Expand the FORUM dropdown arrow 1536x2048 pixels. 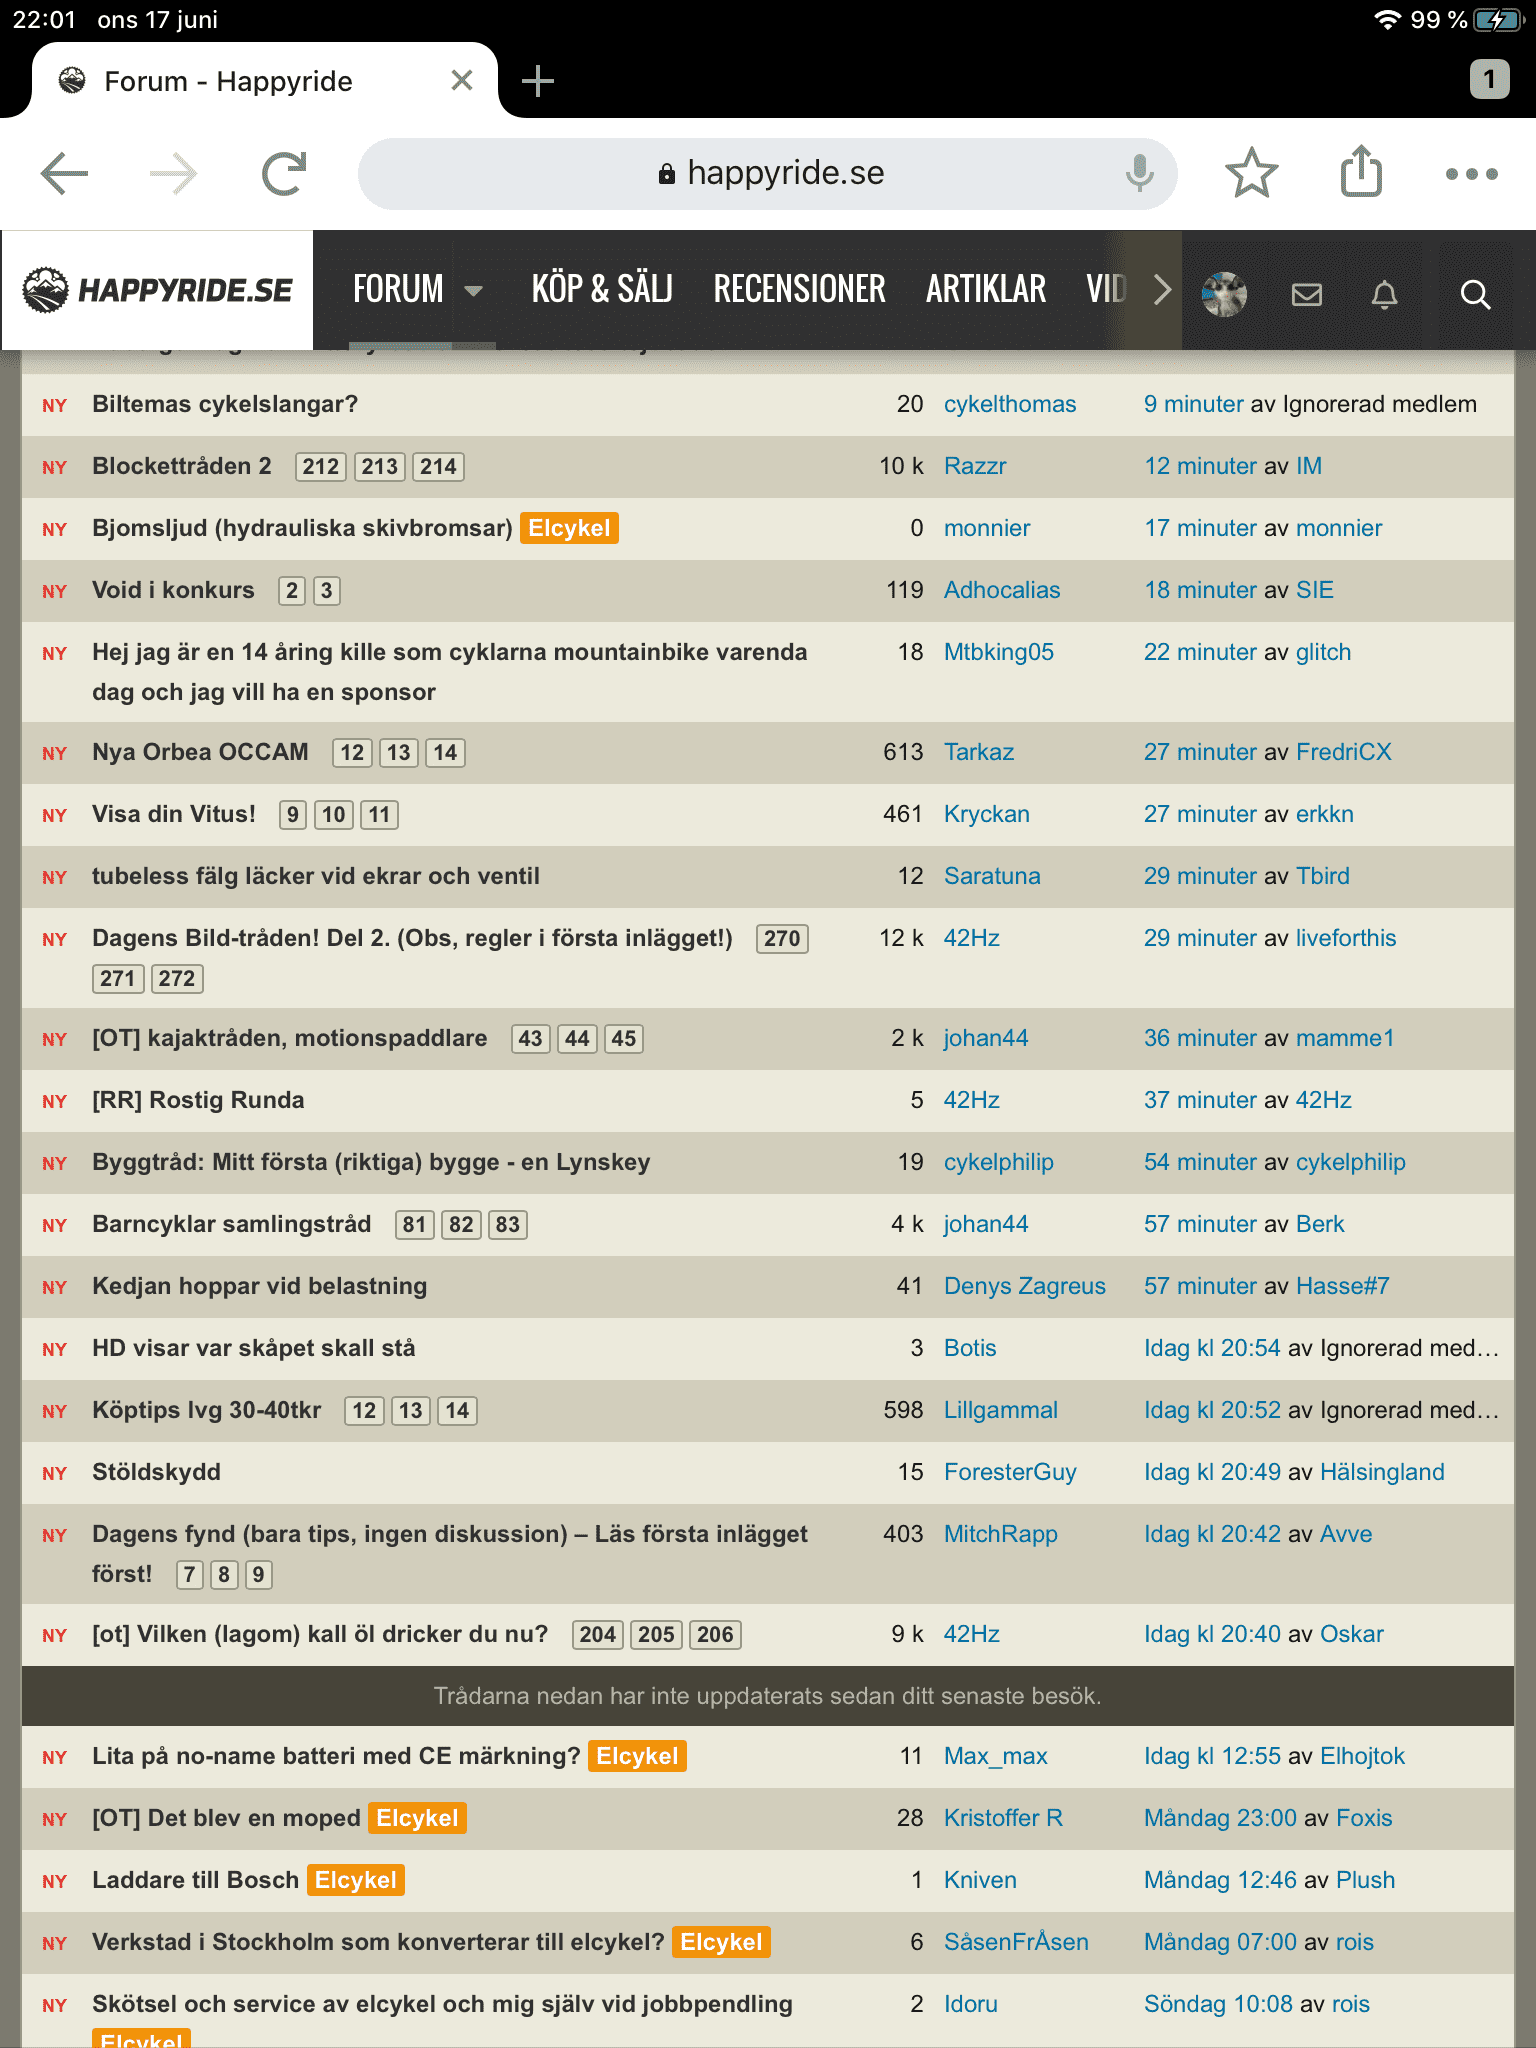click(x=474, y=291)
